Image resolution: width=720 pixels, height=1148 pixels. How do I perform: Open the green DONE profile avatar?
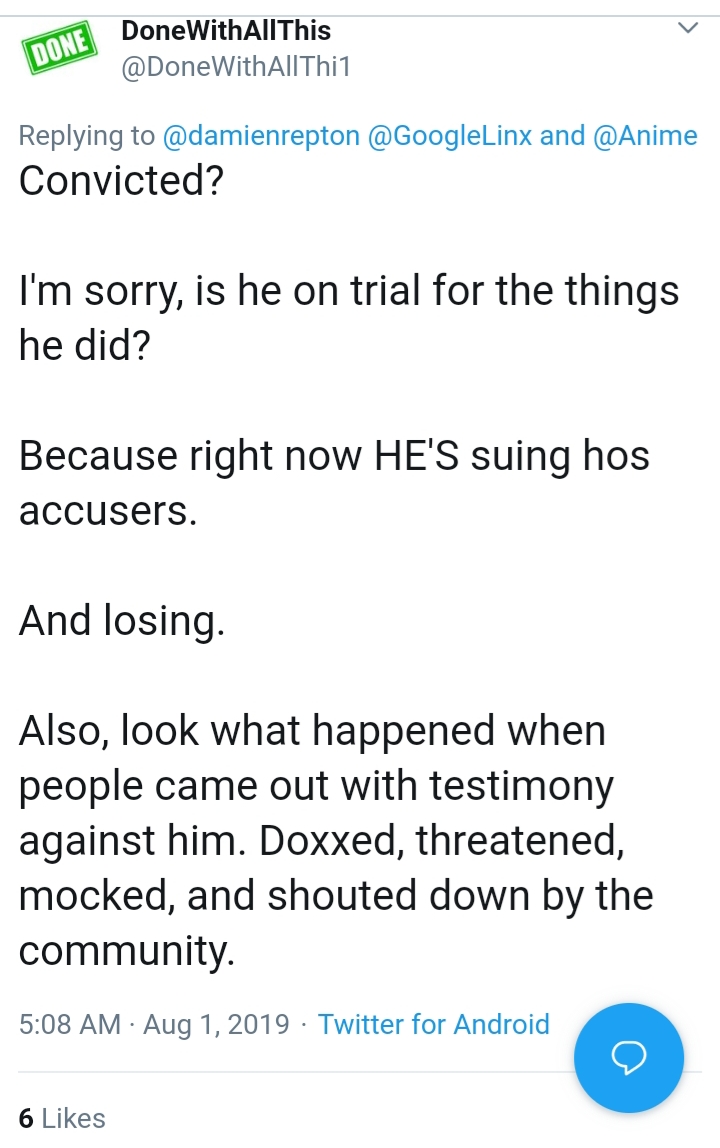click(60, 48)
